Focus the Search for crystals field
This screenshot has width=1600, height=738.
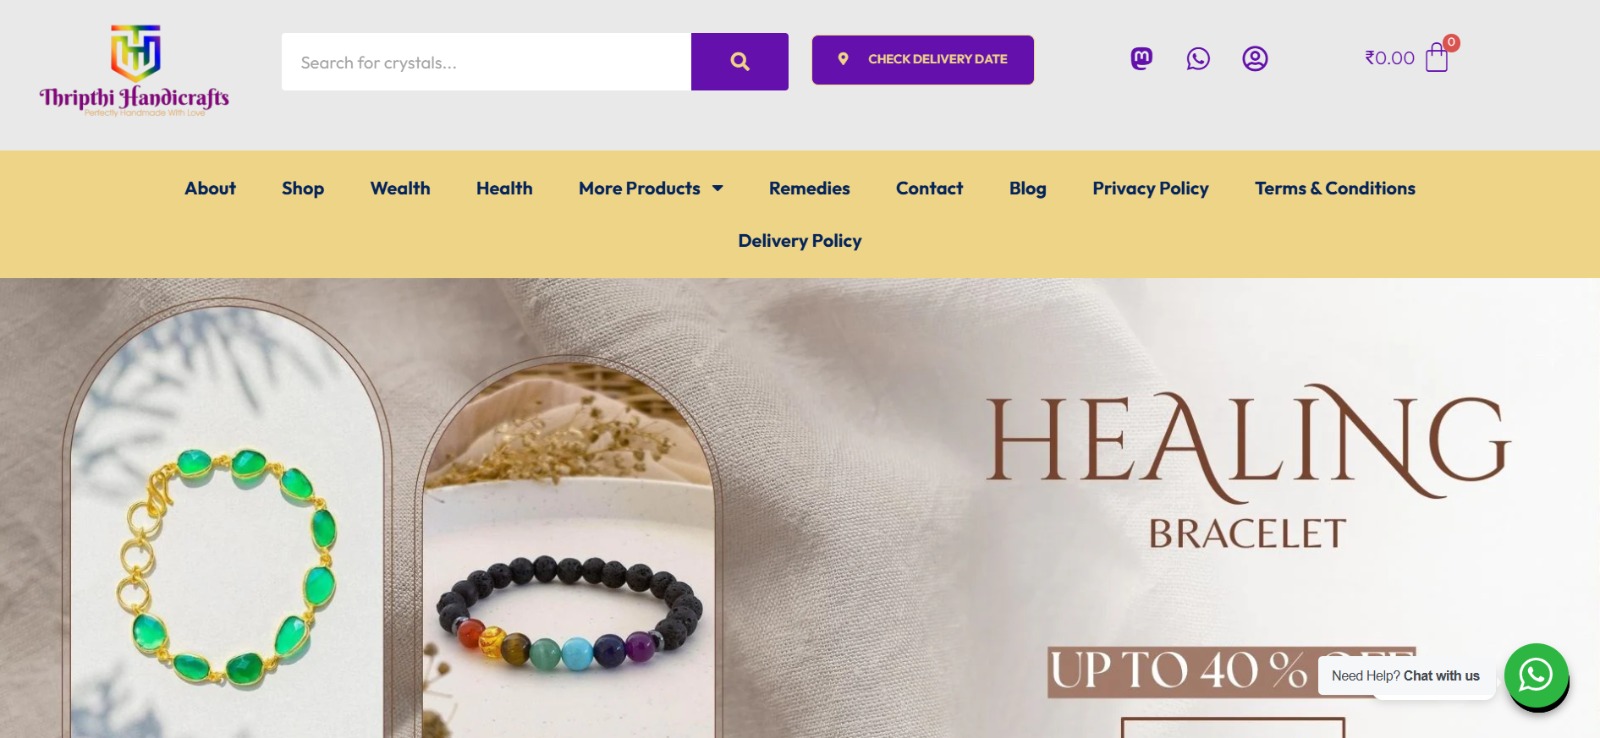click(486, 62)
